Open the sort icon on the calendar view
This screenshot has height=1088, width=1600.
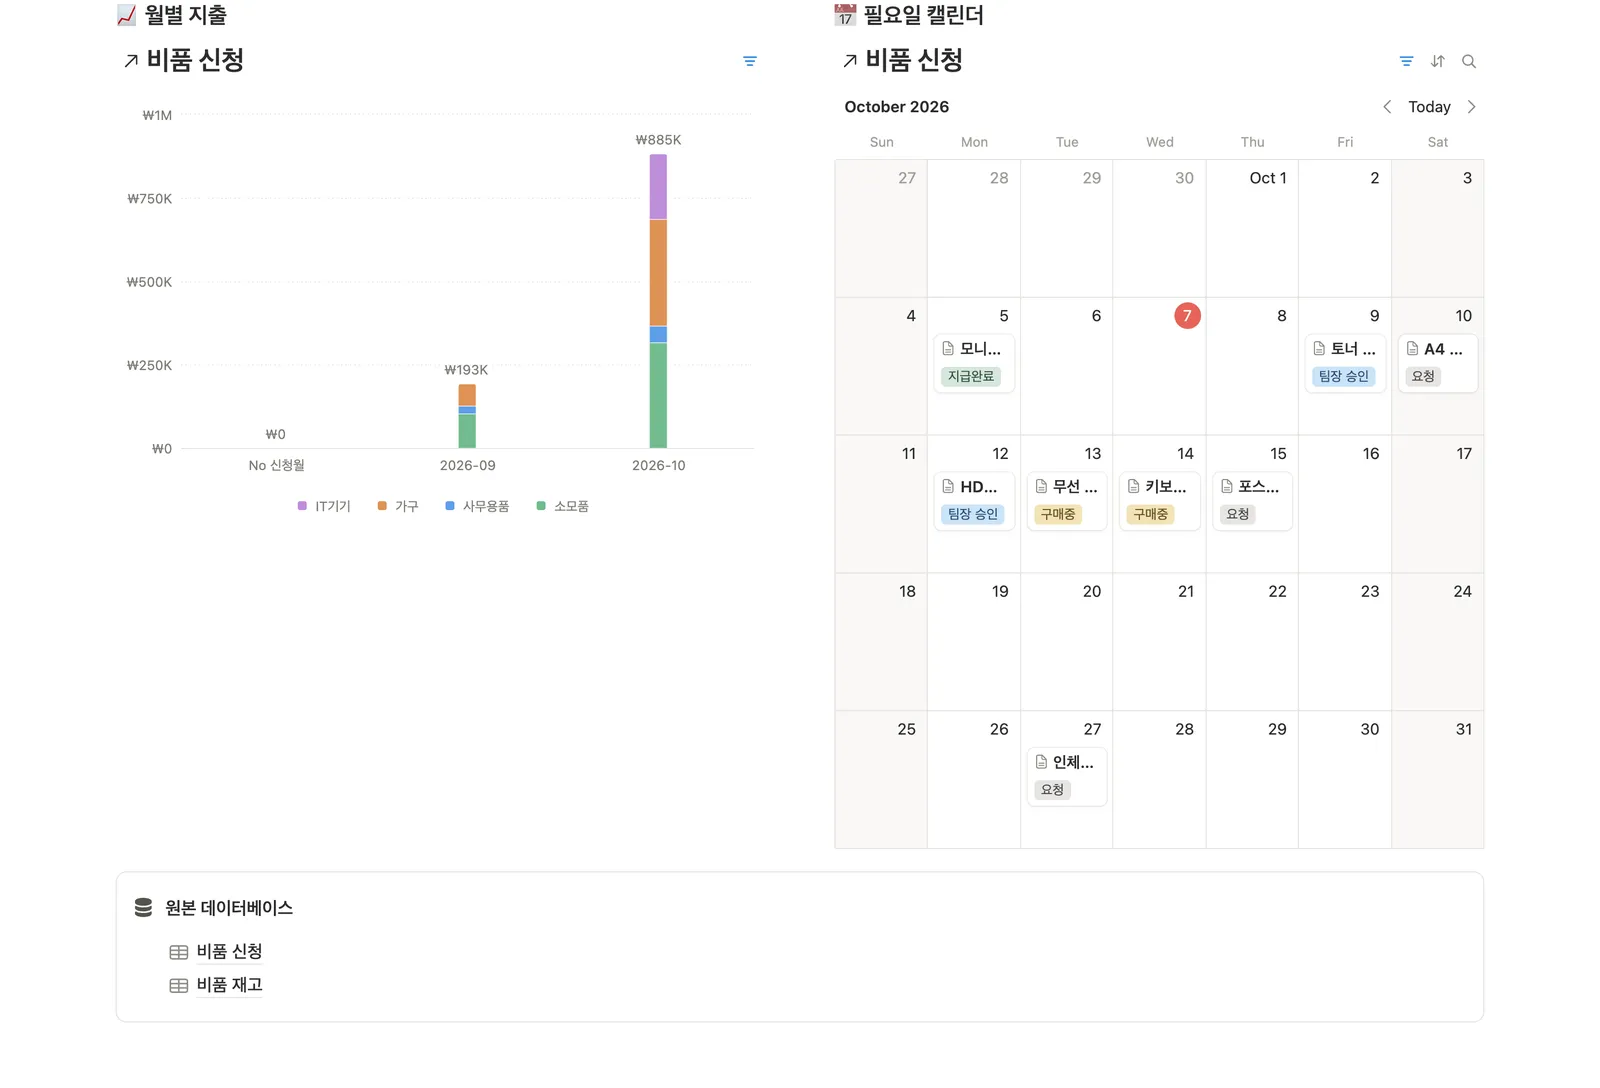tap(1438, 62)
